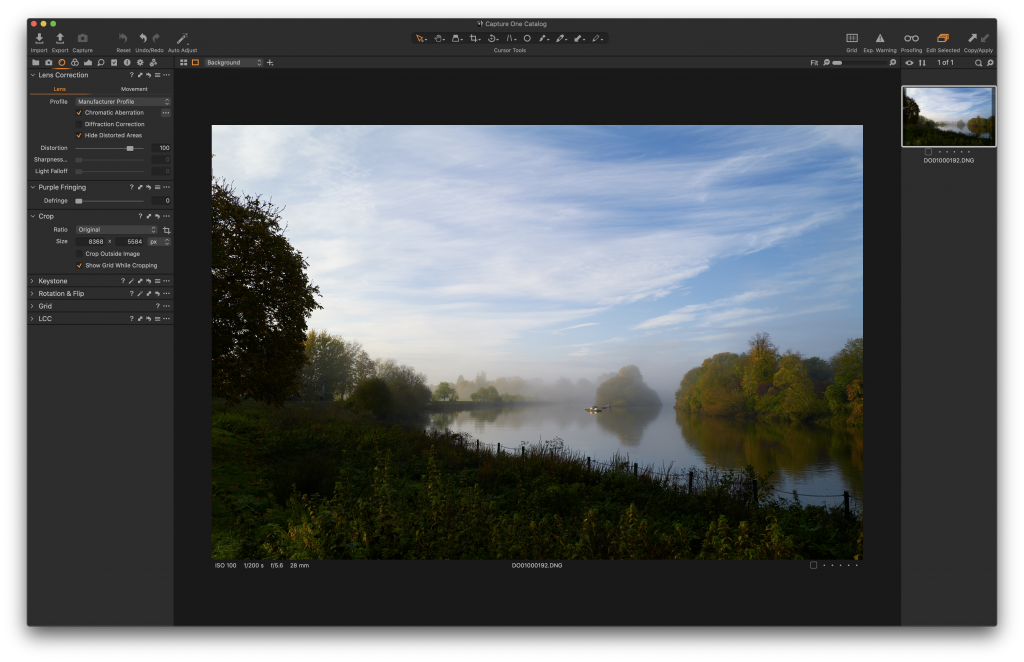Select the Rotate cursor tool

tap(492, 39)
